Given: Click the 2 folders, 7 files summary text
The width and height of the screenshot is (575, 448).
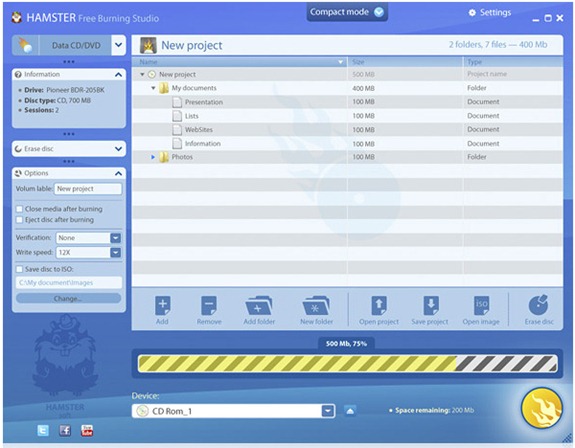Looking at the screenshot, I should (498, 45).
